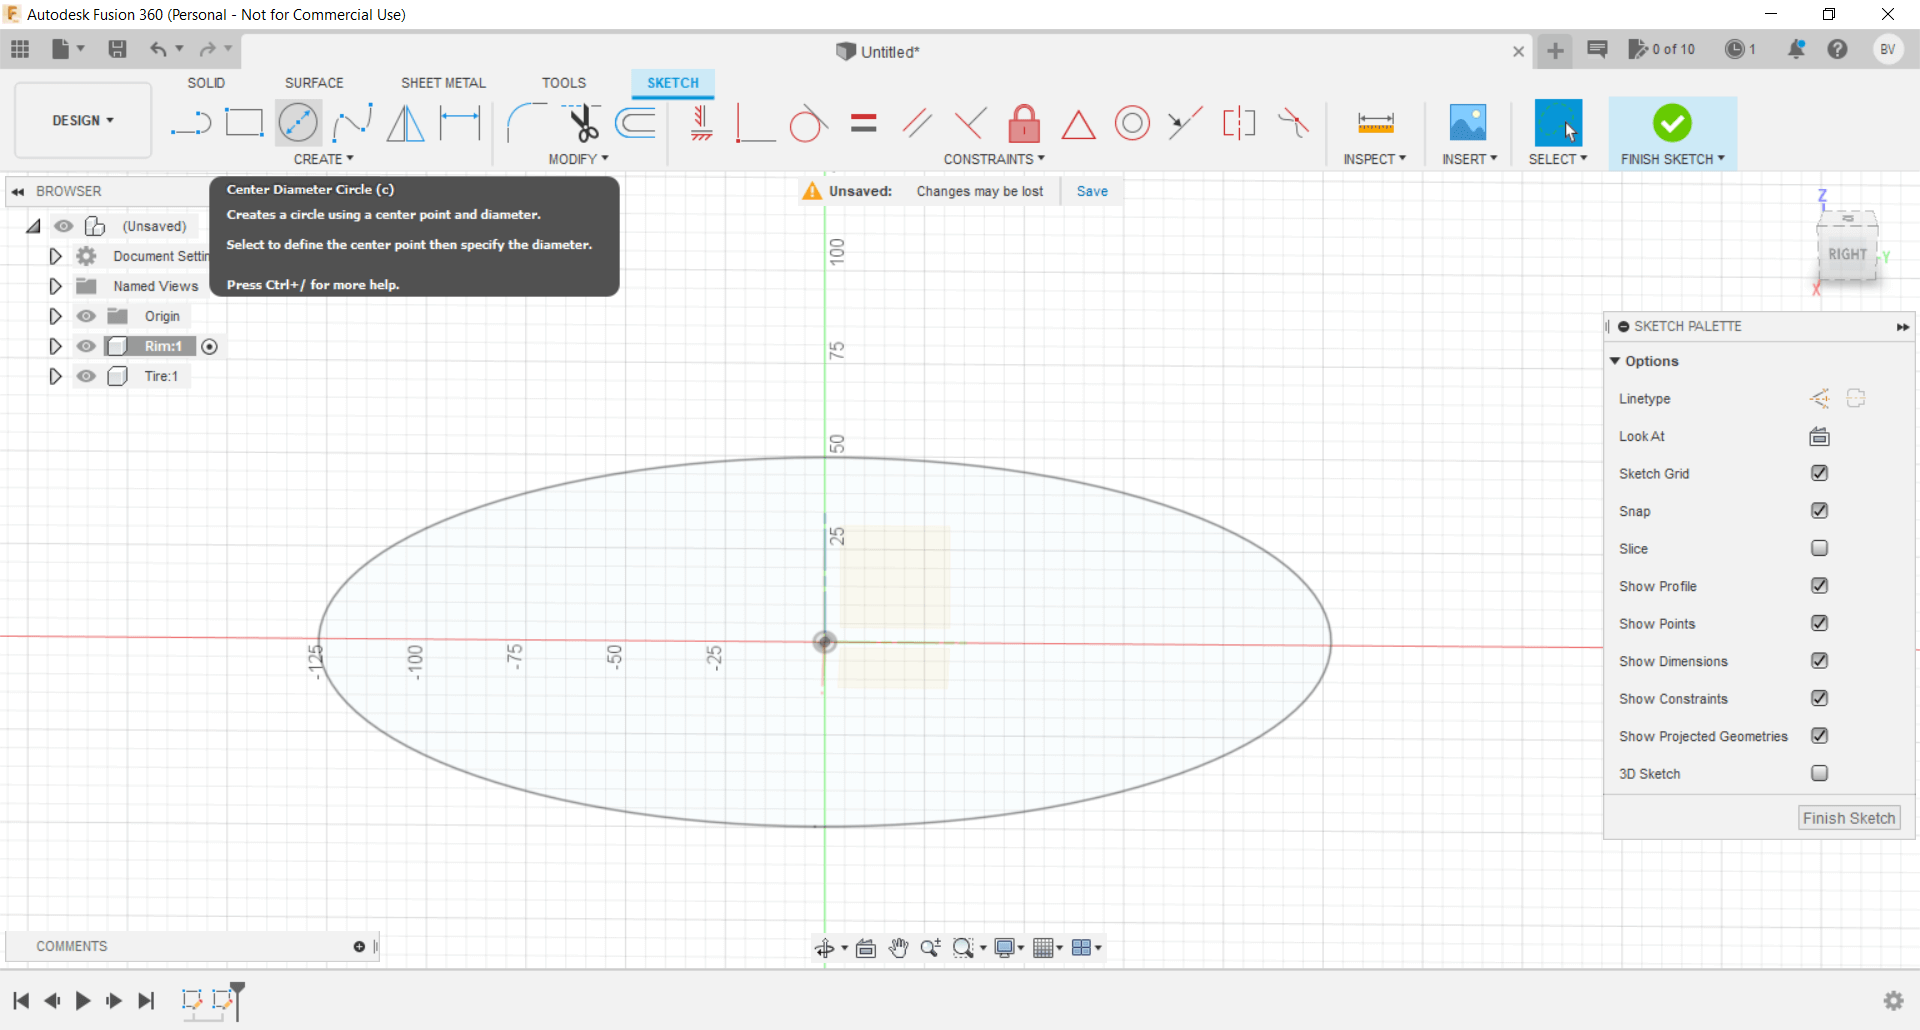Open the CONSTRAINTS dropdown menu
1920x1030 pixels.
point(993,159)
